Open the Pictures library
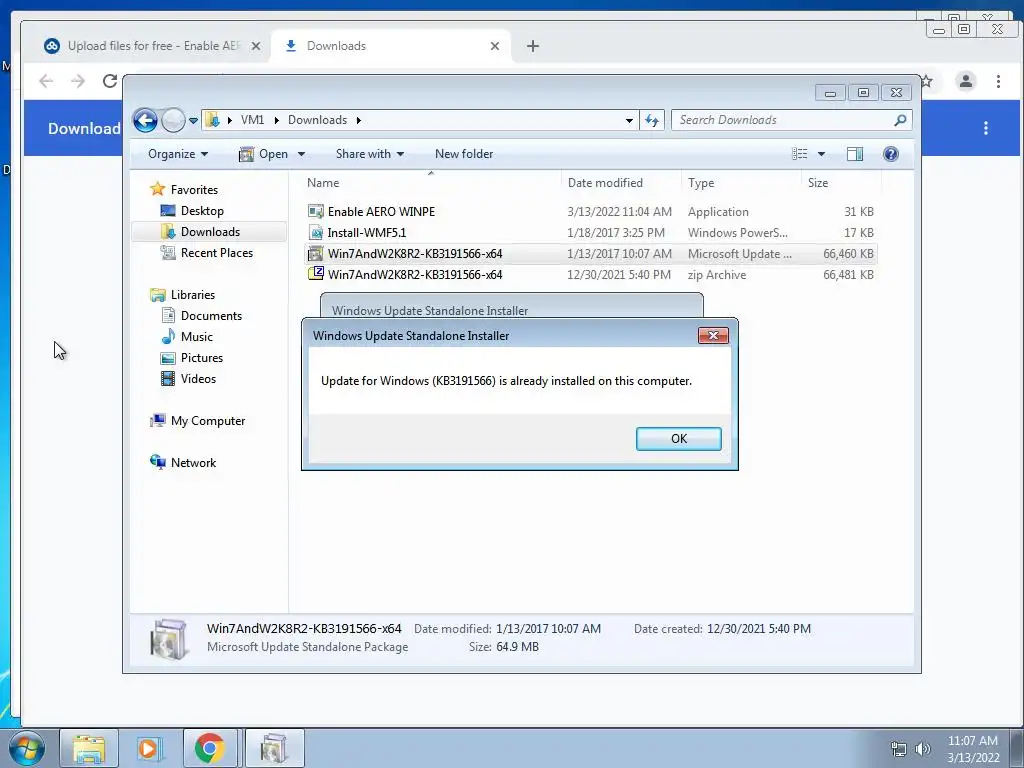Screen dimensions: 1024x768 [x=202, y=358]
